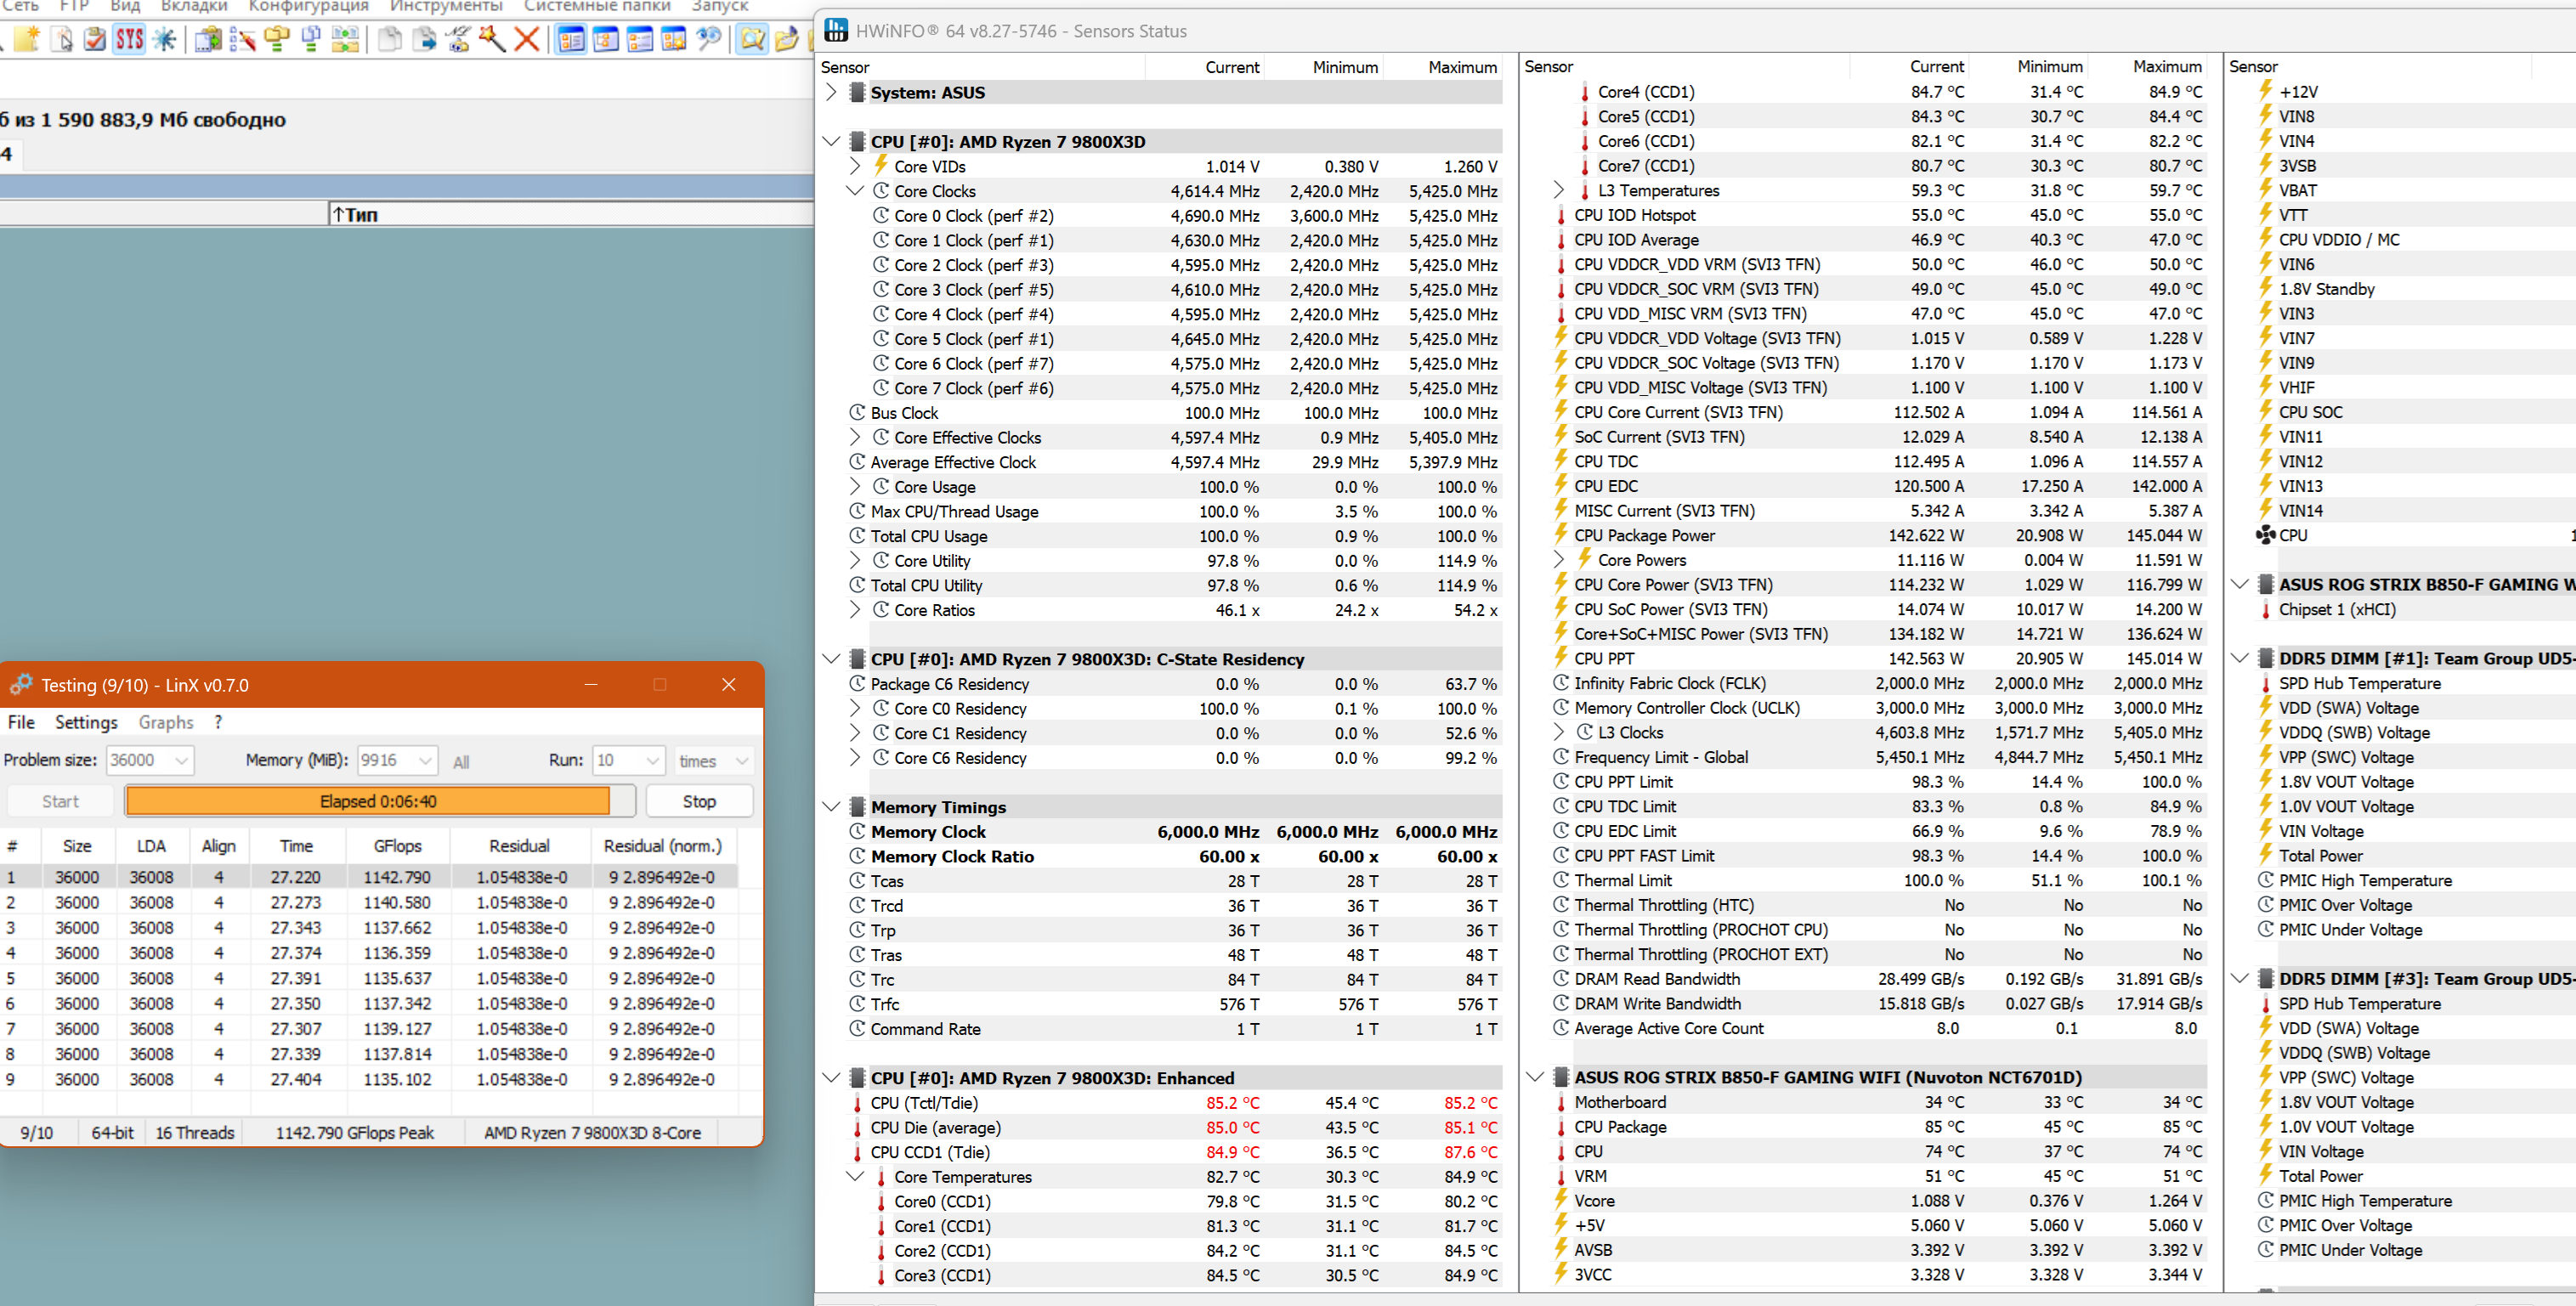Select result row 5 in LinX table
Image resolution: width=2576 pixels, height=1306 pixels.
(300, 978)
